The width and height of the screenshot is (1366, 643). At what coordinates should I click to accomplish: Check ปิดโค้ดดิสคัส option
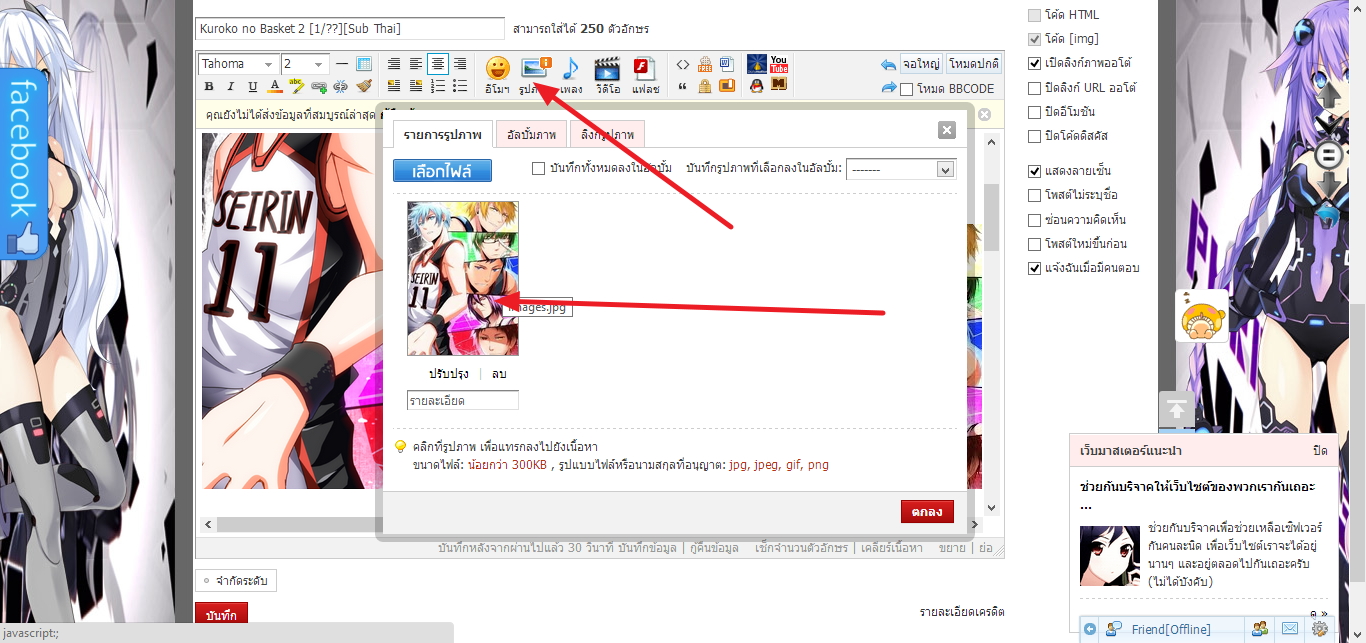click(1035, 135)
